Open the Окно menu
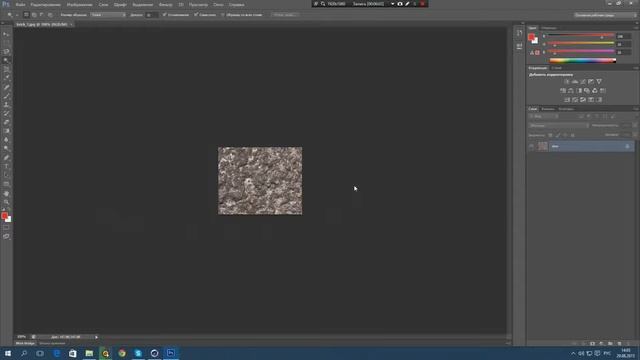 [218, 4]
